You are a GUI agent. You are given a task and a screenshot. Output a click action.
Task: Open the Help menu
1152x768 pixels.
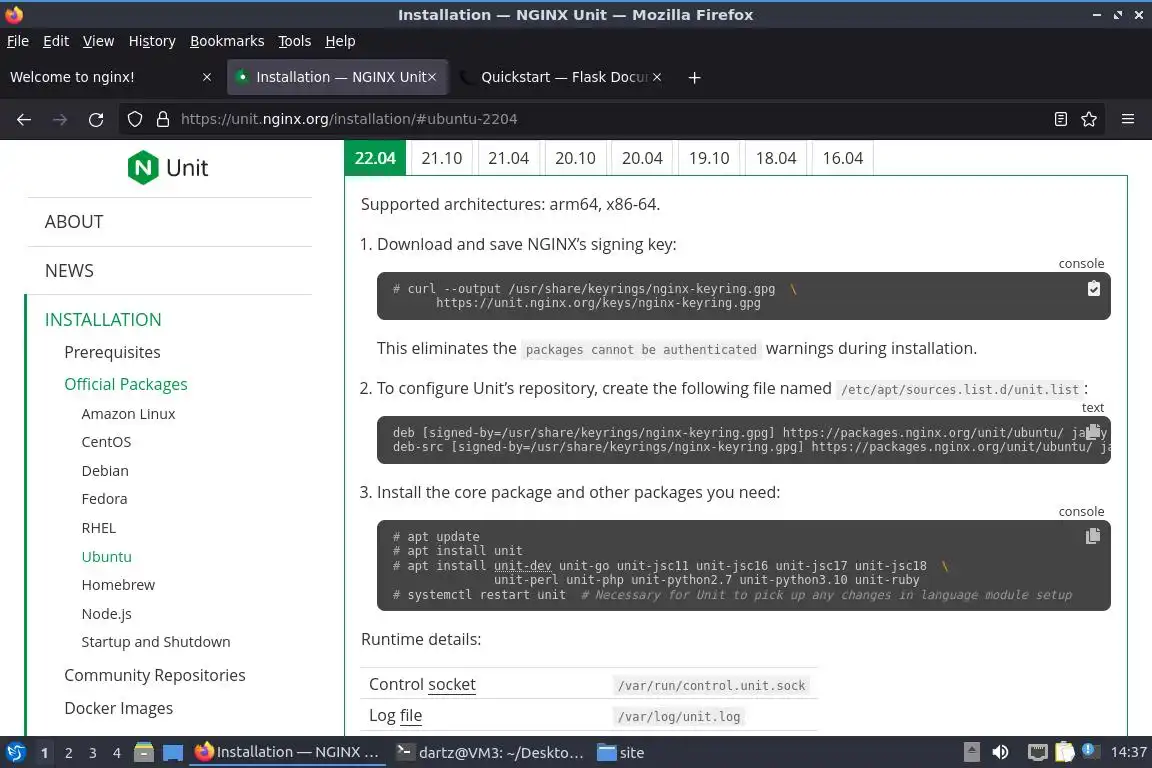tap(340, 41)
